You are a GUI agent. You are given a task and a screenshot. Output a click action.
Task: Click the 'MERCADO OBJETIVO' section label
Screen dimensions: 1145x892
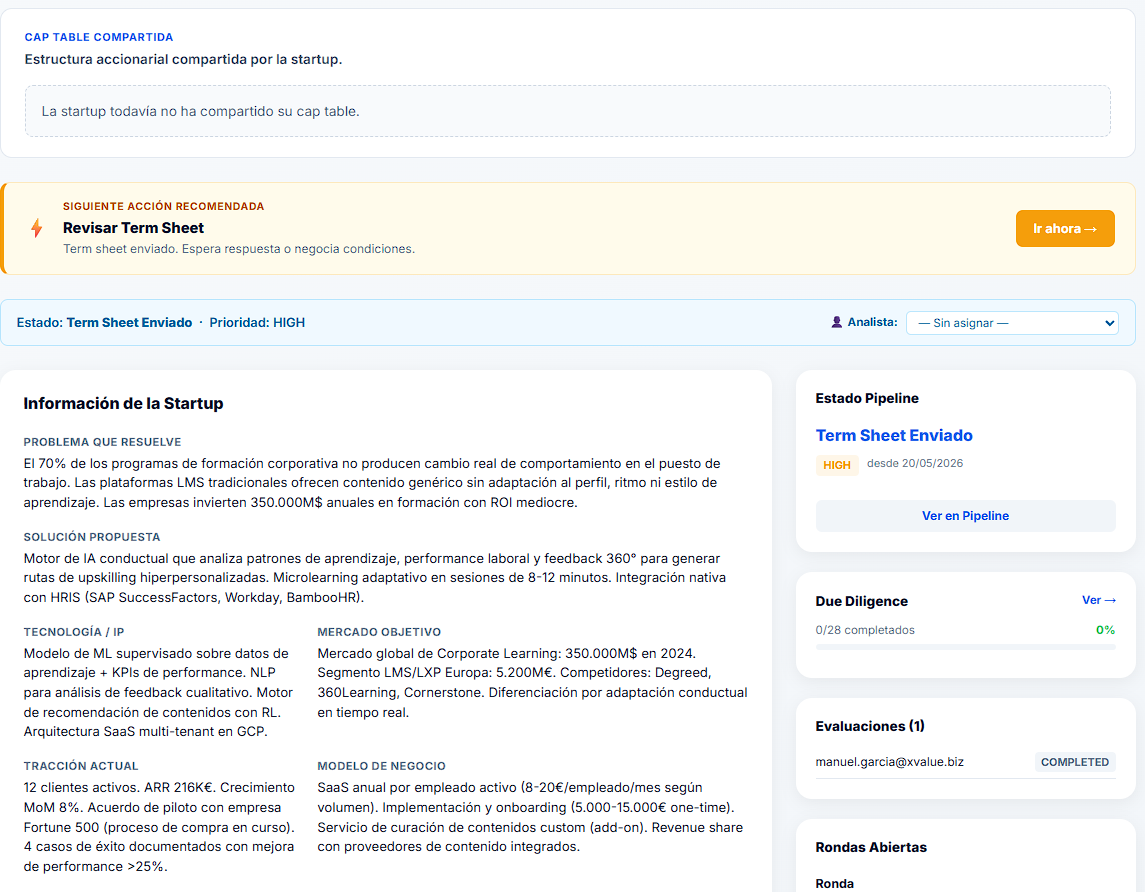click(379, 632)
